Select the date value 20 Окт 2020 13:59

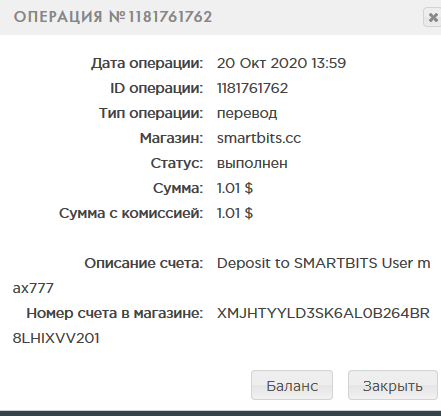point(281,63)
